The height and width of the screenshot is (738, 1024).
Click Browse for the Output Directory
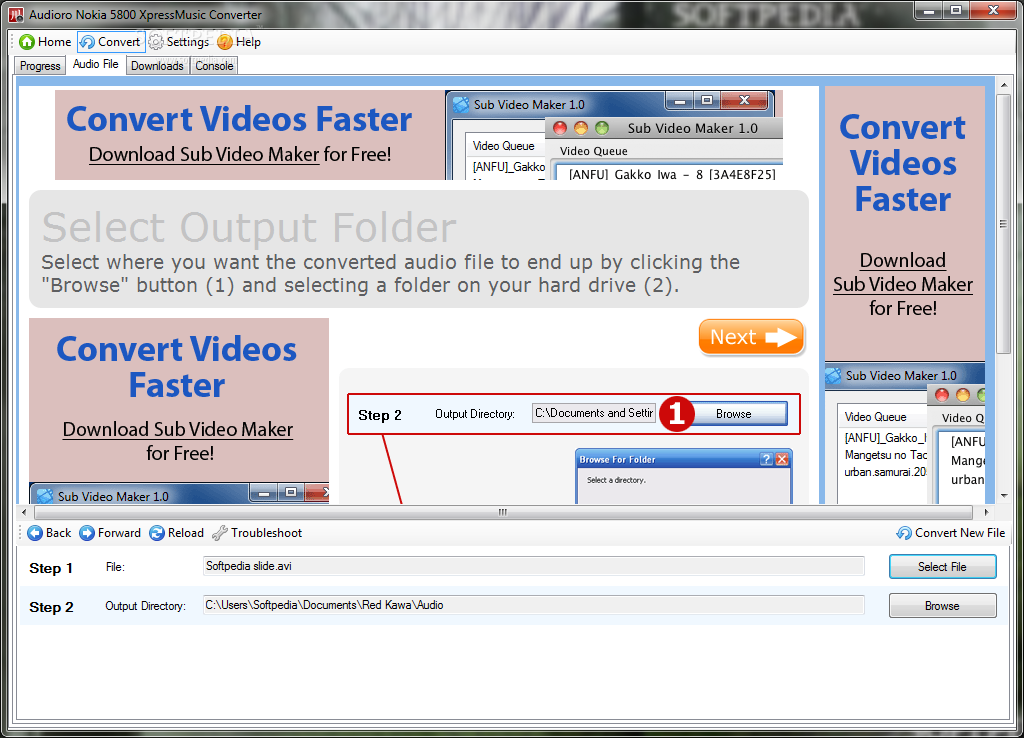tap(942, 606)
